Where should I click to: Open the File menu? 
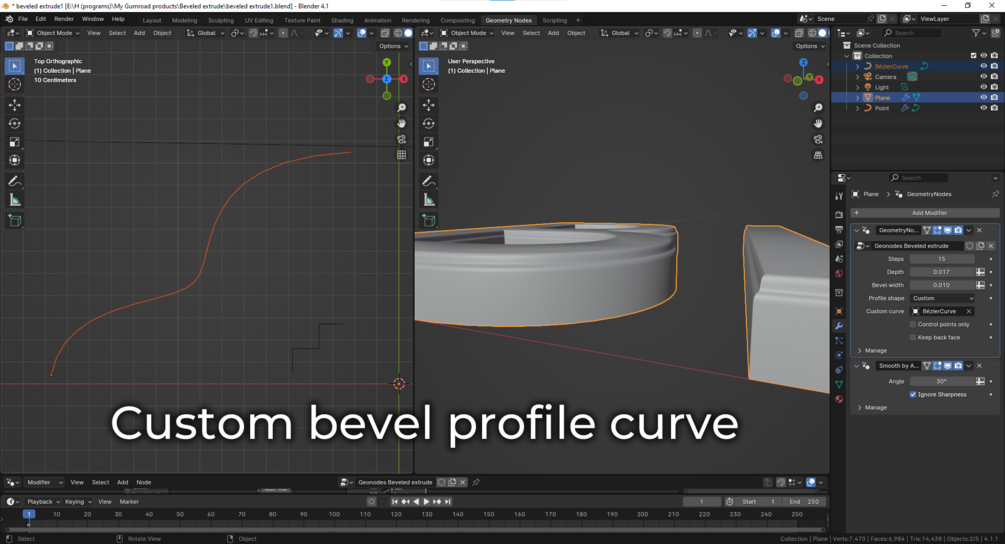point(22,19)
